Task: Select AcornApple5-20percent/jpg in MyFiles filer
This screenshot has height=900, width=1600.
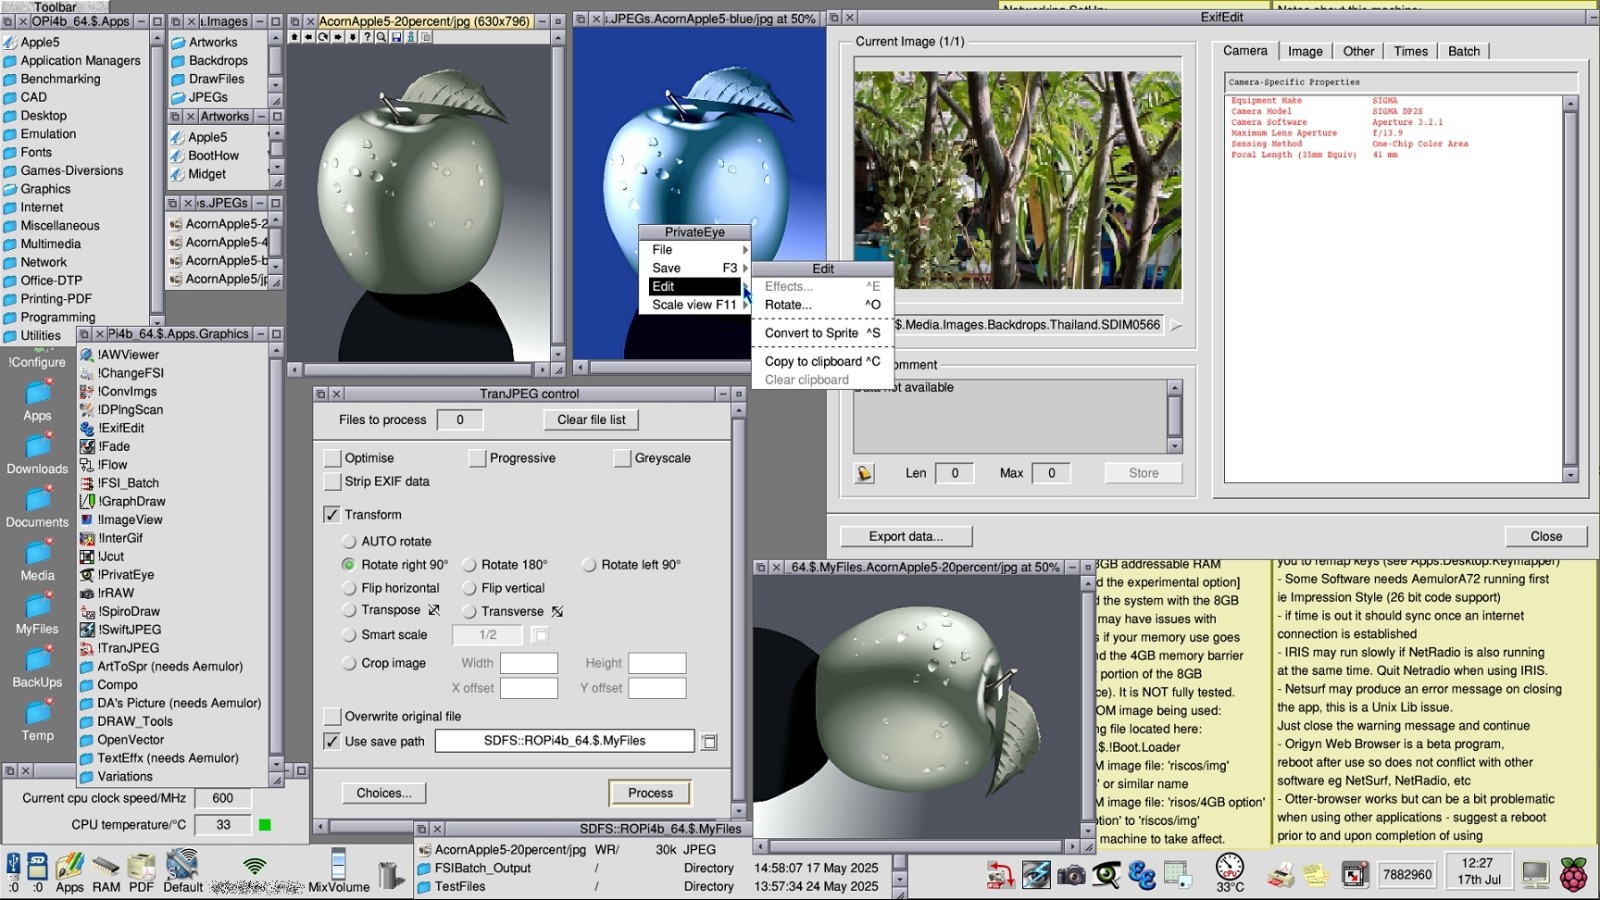Action: (501, 849)
